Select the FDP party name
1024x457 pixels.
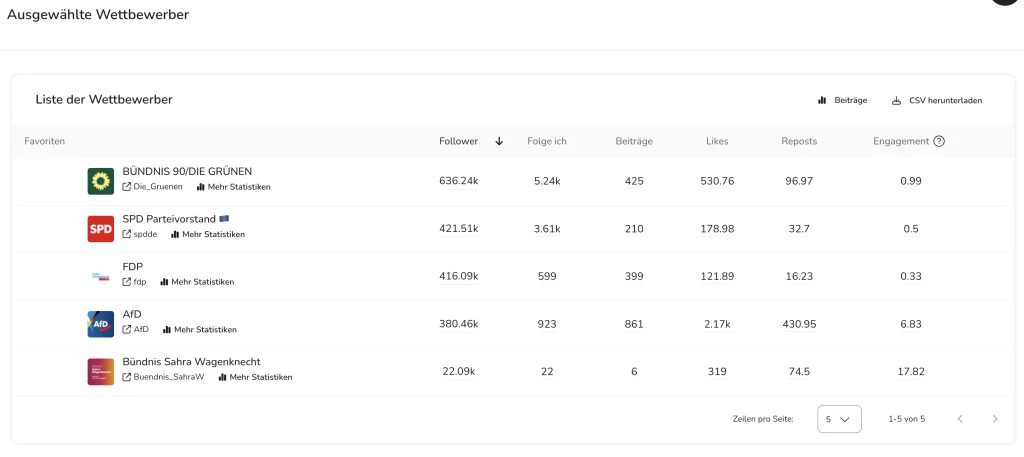(x=133, y=267)
